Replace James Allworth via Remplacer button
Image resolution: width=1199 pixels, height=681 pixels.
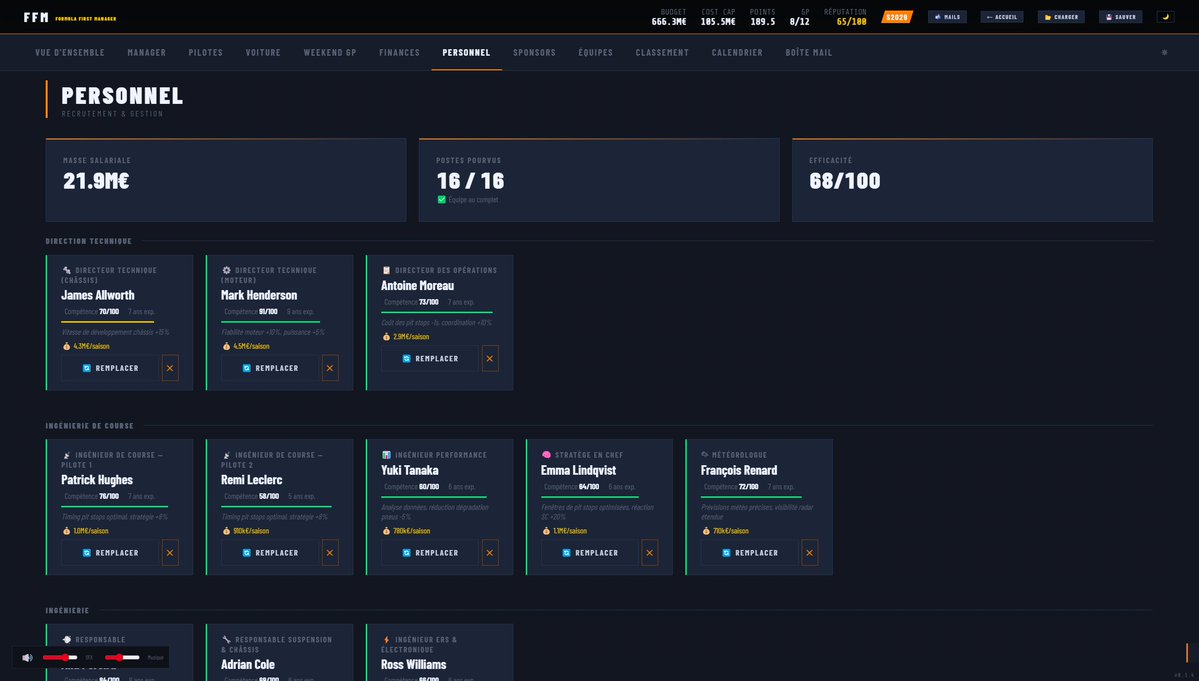click(110, 368)
